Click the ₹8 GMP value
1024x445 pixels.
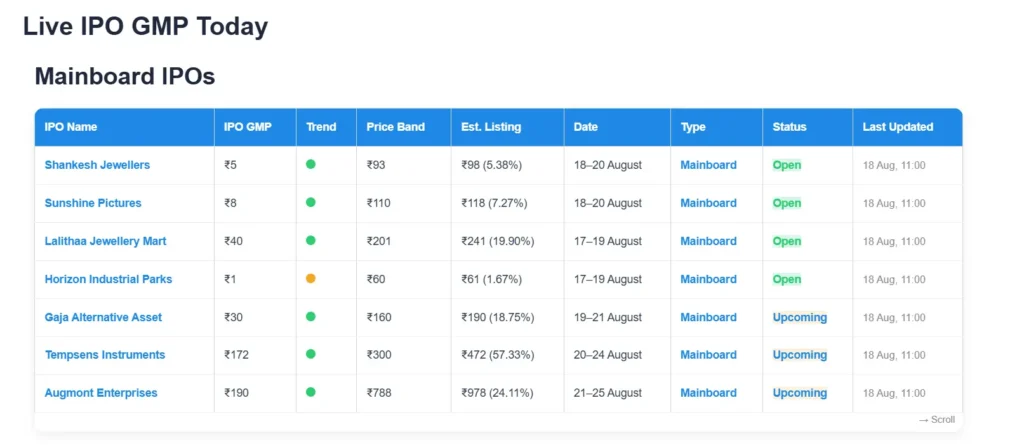(231, 203)
